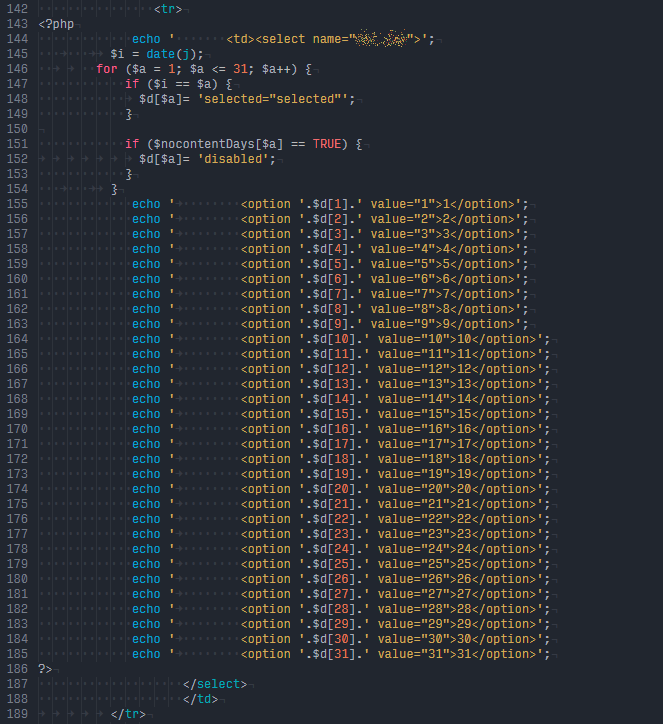Click the echo keyword on line 181
The image size is (663, 724).
(x=146, y=594)
